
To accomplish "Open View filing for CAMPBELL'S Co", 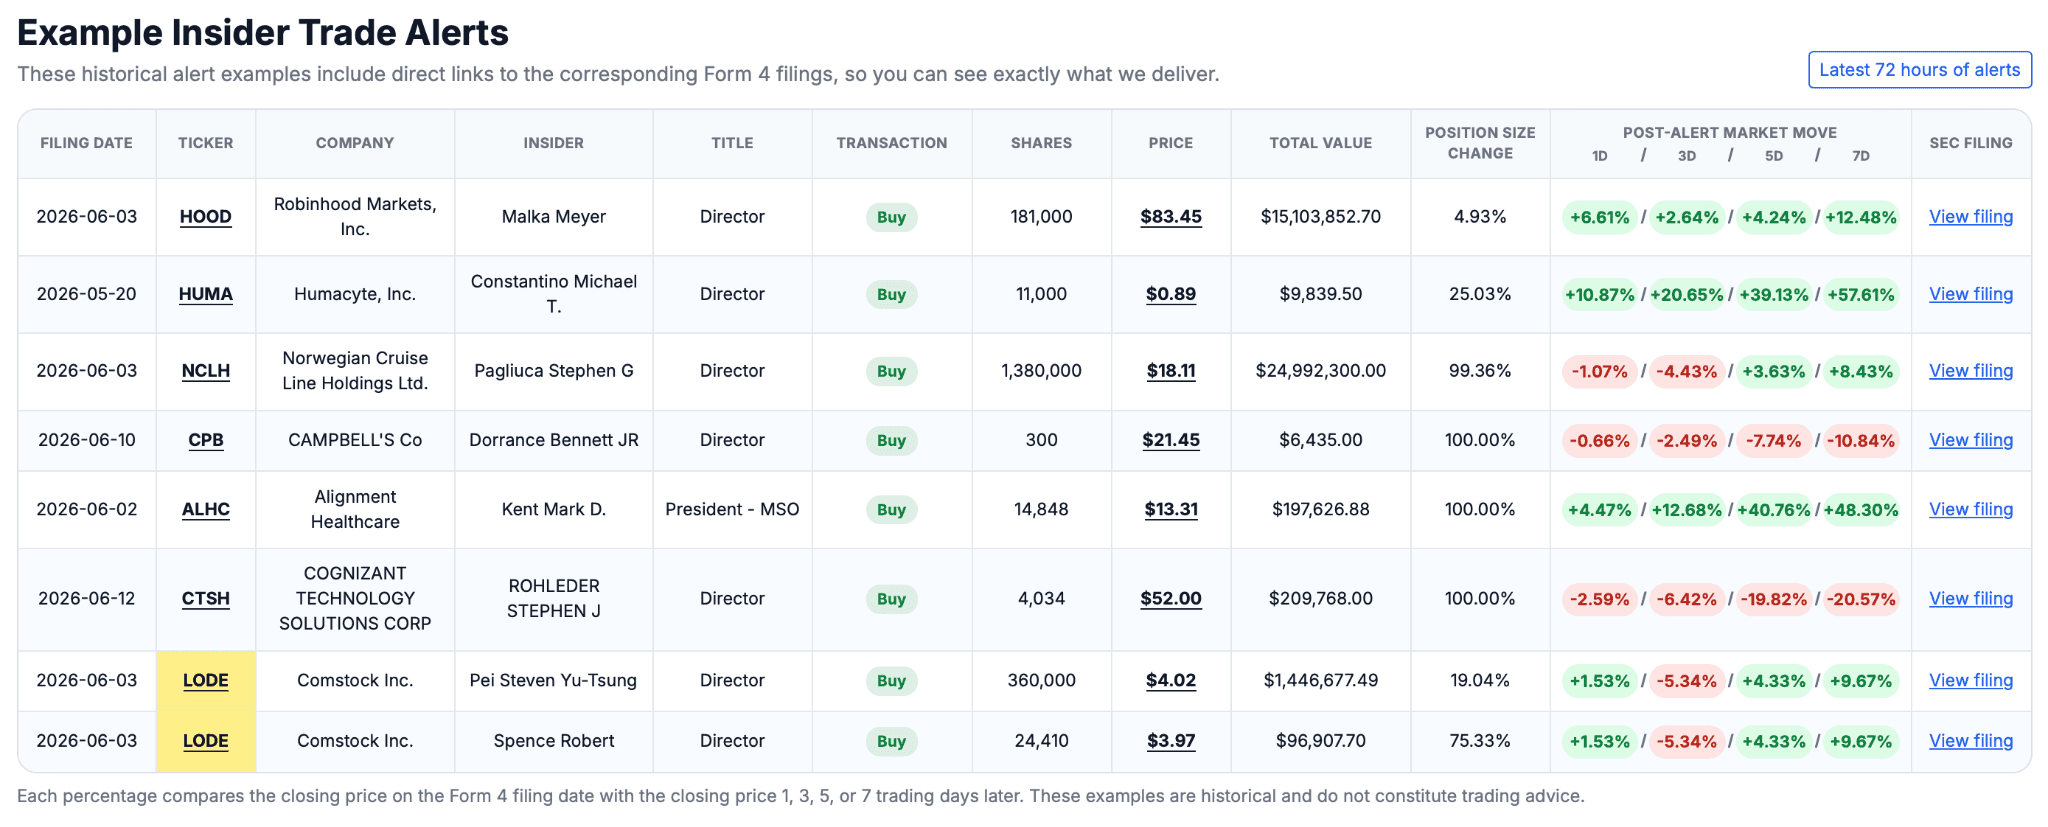I will pos(1971,440).
